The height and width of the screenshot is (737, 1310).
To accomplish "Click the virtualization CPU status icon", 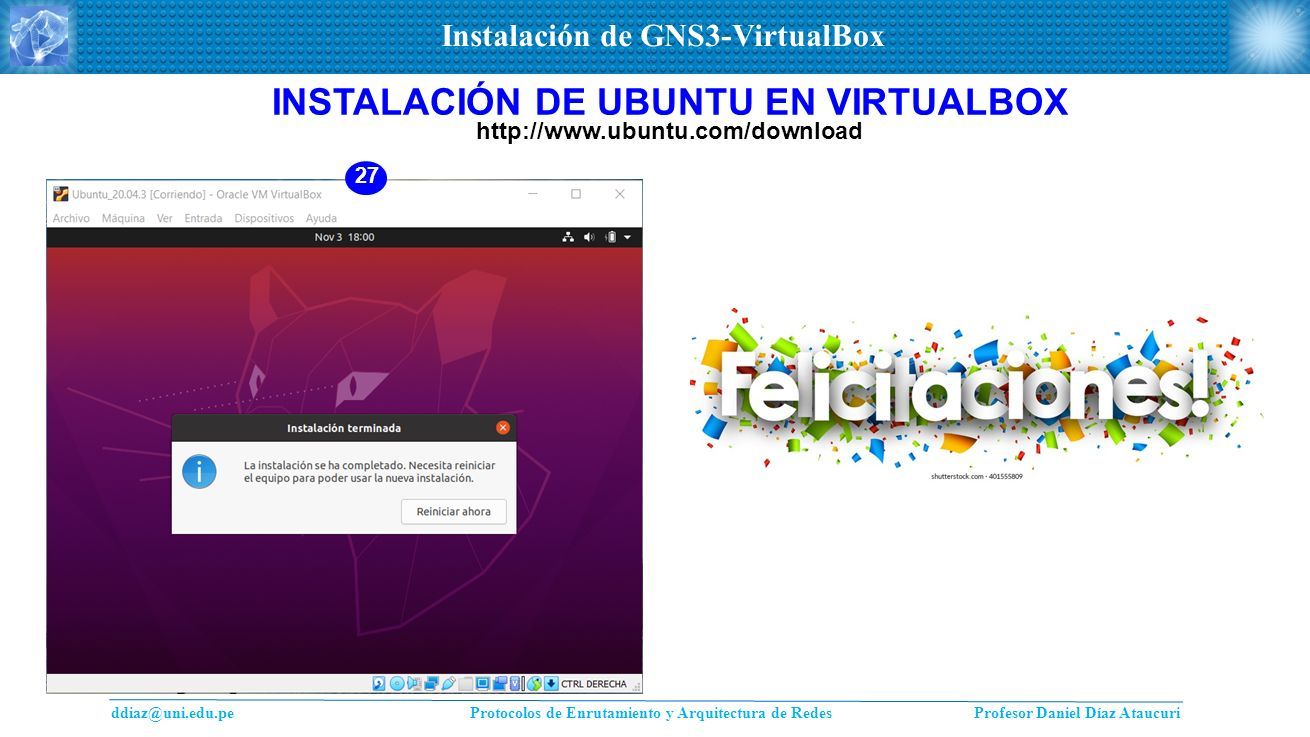I will click(515, 684).
